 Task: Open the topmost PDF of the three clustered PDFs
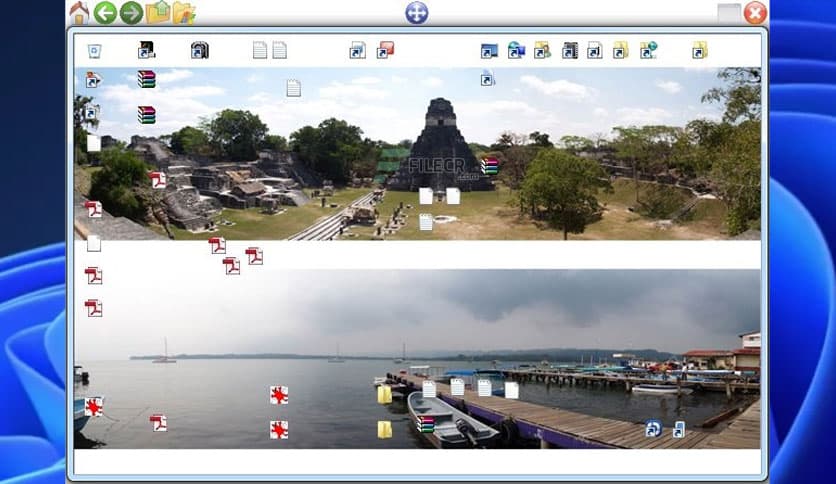click(x=217, y=246)
